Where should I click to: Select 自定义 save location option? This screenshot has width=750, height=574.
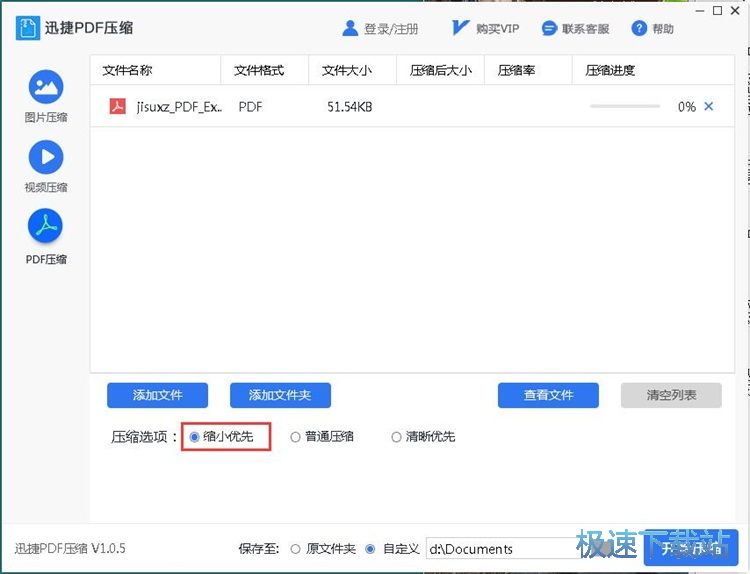(x=392, y=549)
